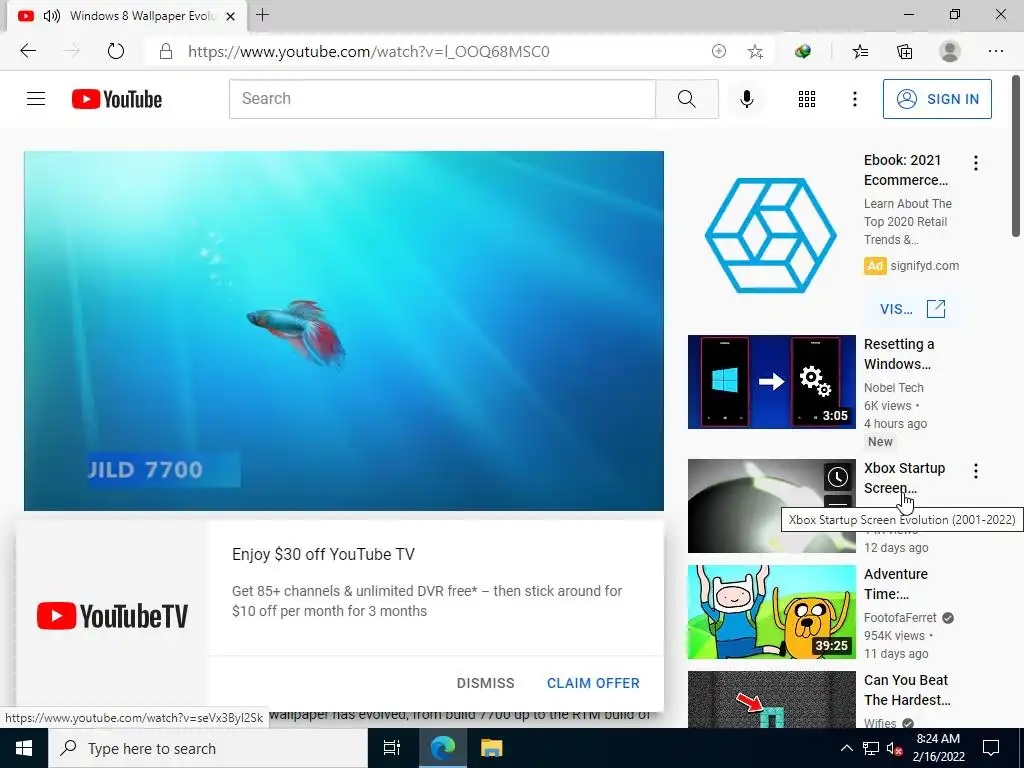1024x768 pixels.
Task: Open YouTube settings three-dot menu
Action: pos(854,99)
